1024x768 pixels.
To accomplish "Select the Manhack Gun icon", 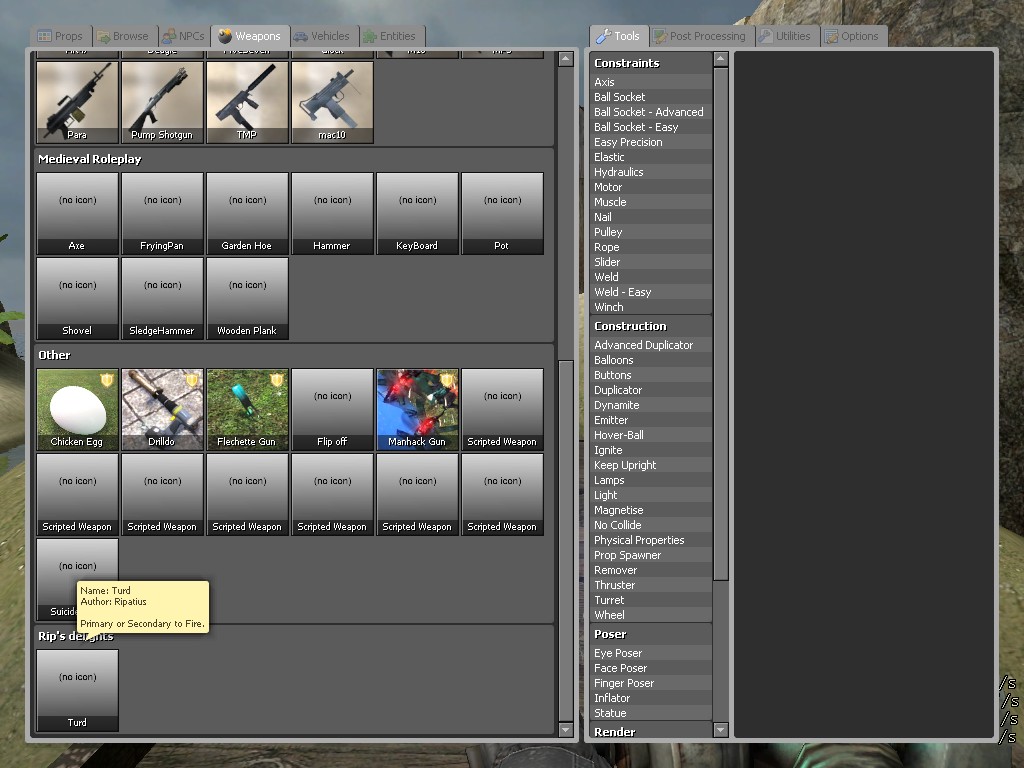I will (417, 409).
